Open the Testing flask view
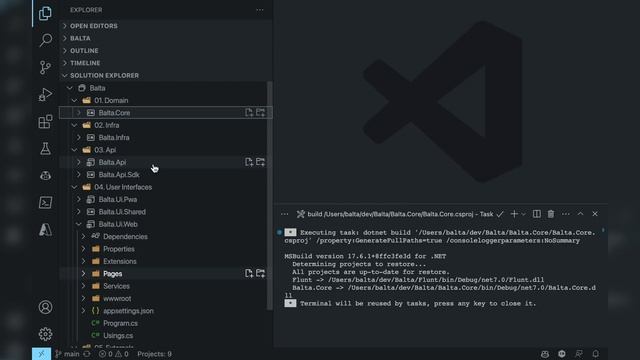The height and width of the screenshot is (360, 640). pyautogui.click(x=45, y=149)
